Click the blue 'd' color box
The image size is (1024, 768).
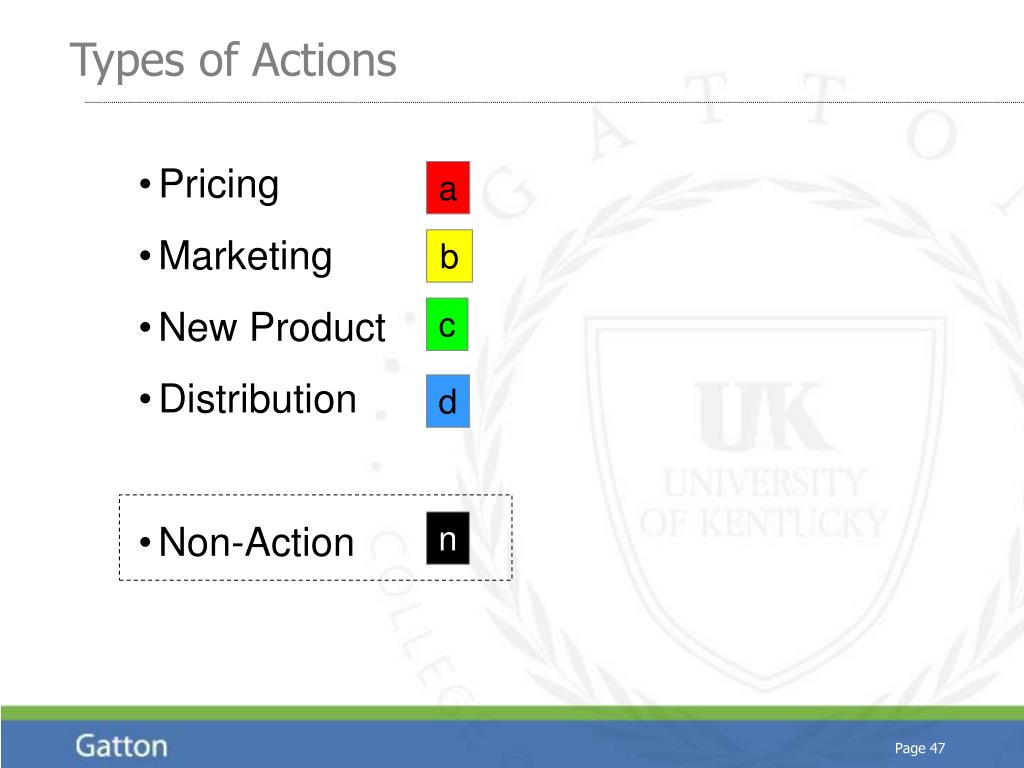pos(448,401)
